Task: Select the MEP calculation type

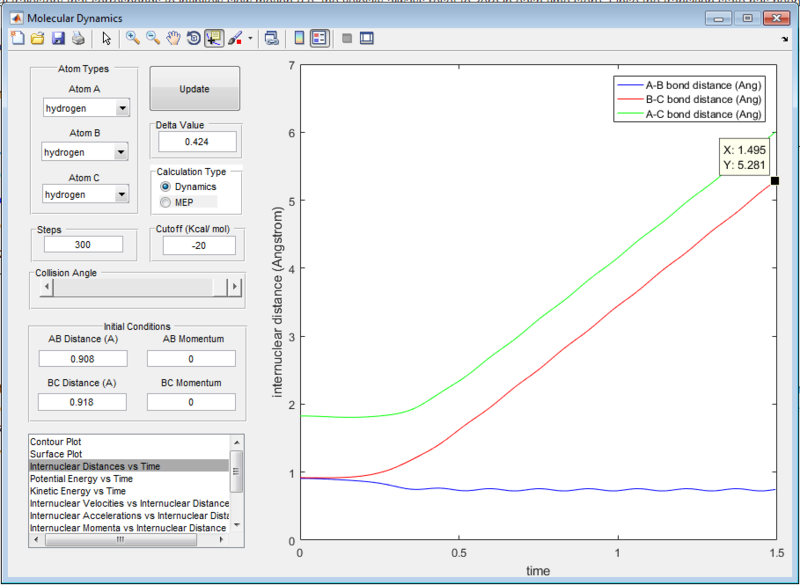Action: pos(166,203)
